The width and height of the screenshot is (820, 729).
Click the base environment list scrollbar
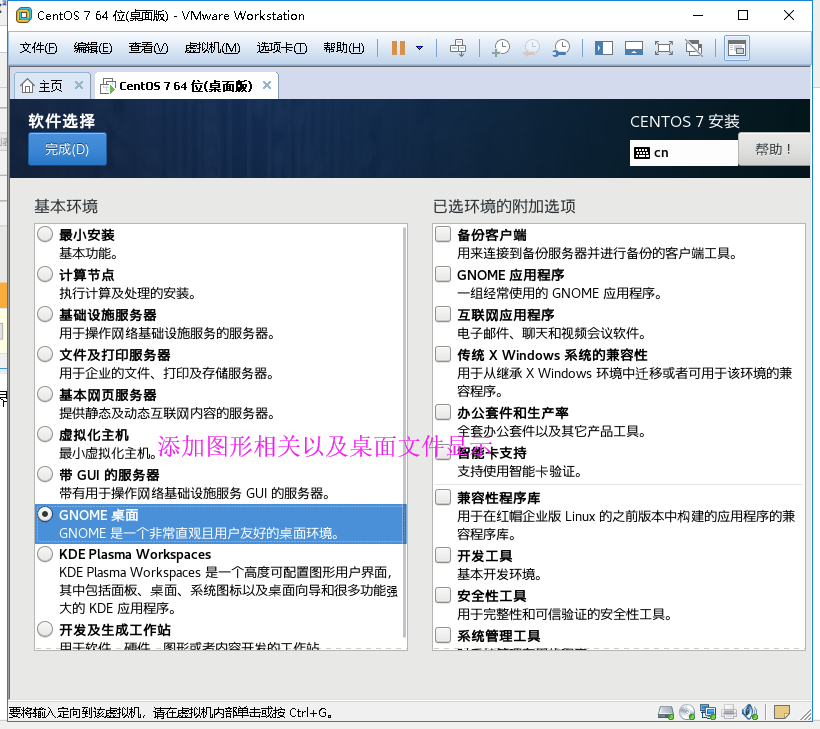[x=404, y=432]
